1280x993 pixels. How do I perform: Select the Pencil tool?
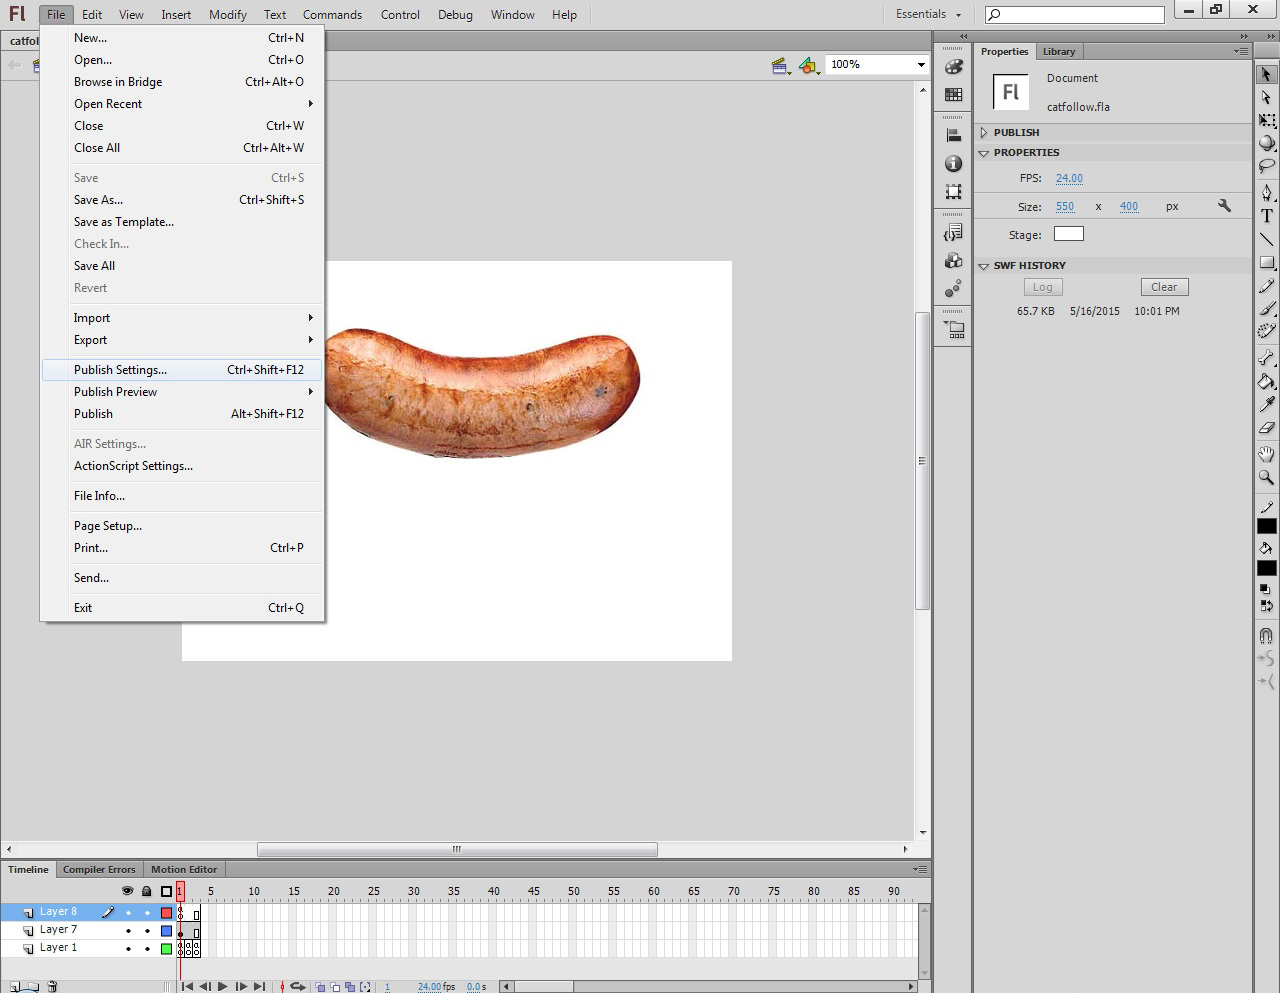point(1266,285)
